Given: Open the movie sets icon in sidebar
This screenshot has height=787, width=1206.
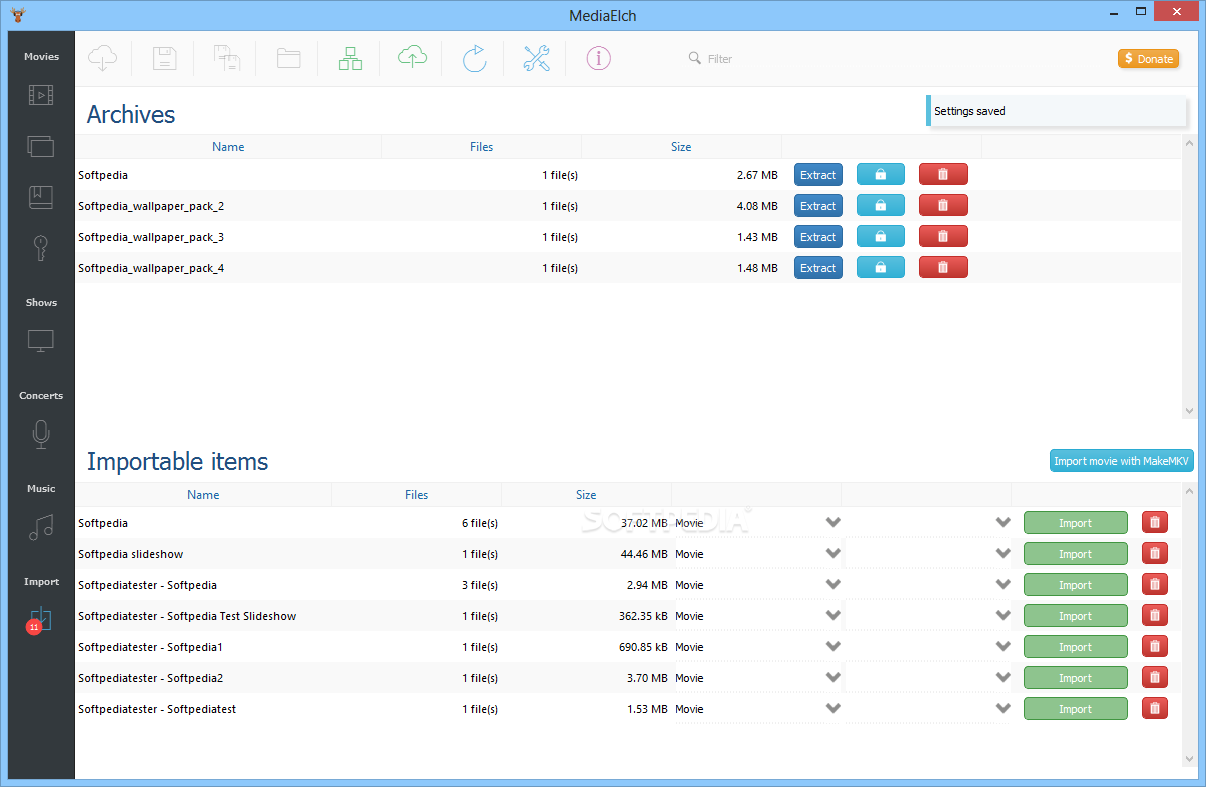Looking at the screenshot, I should (41, 147).
